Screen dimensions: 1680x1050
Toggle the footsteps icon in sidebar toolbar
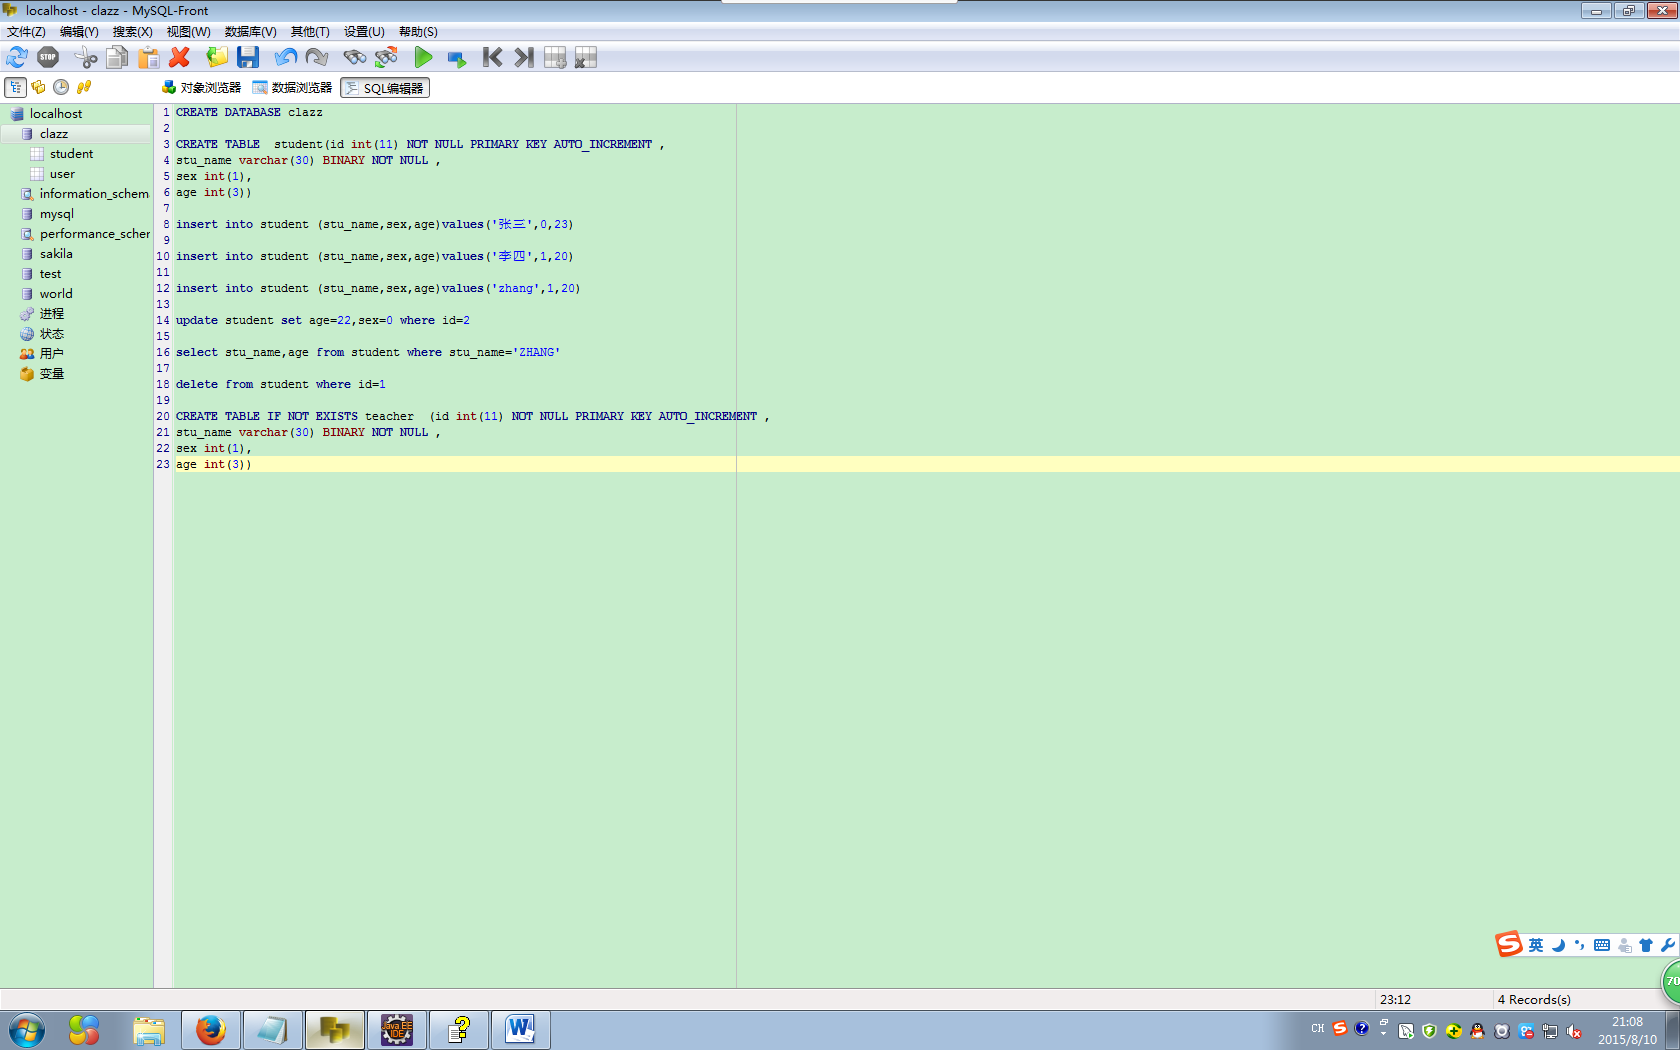(84, 88)
